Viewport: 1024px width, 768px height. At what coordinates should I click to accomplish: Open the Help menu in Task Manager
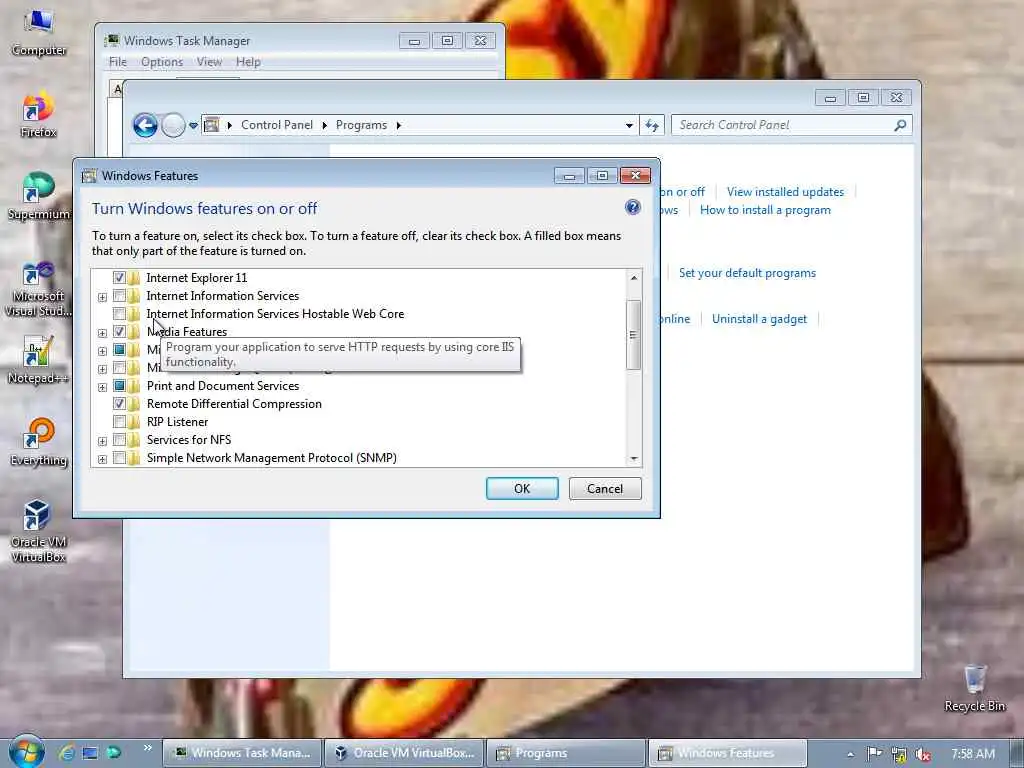tap(248, 62)
